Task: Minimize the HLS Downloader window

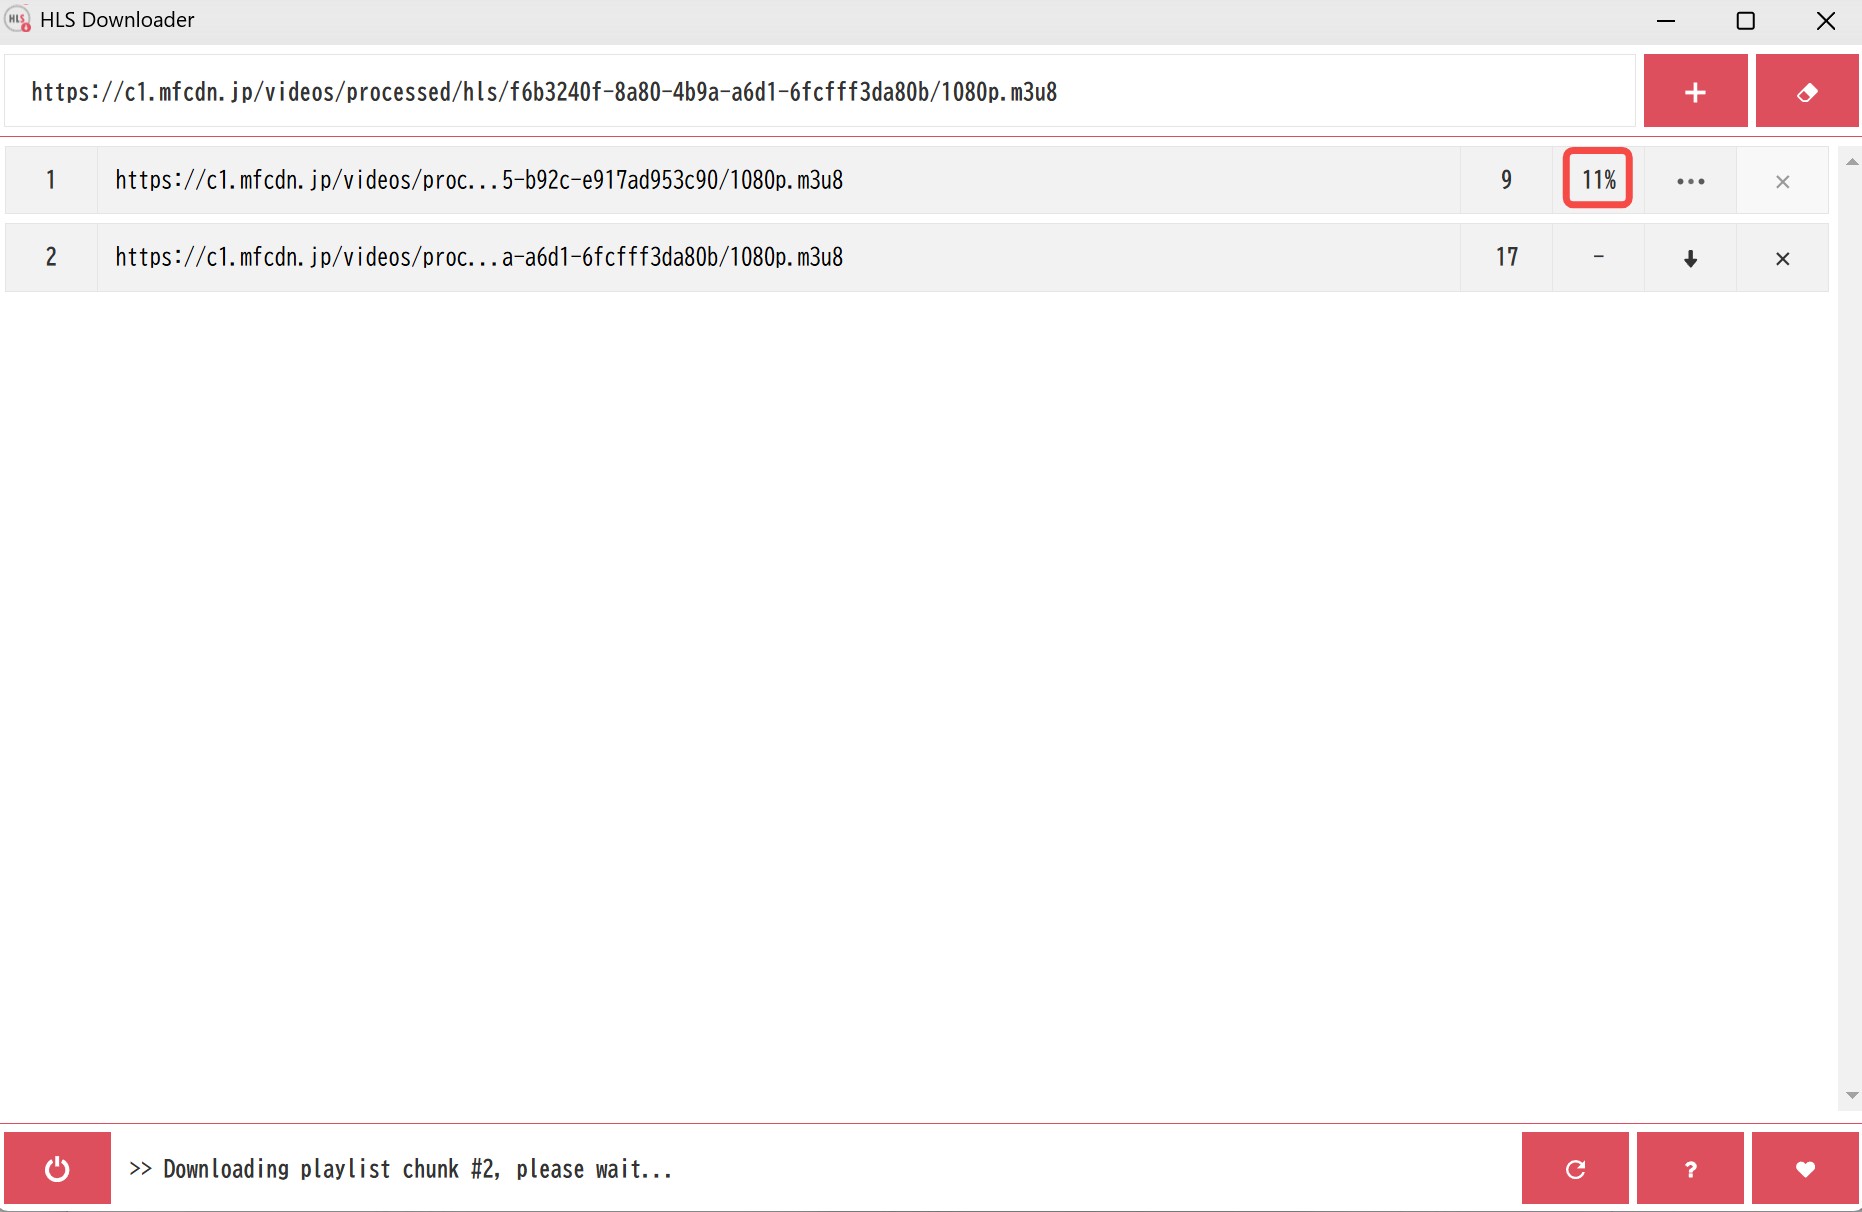Action: tap(1666, 21)
